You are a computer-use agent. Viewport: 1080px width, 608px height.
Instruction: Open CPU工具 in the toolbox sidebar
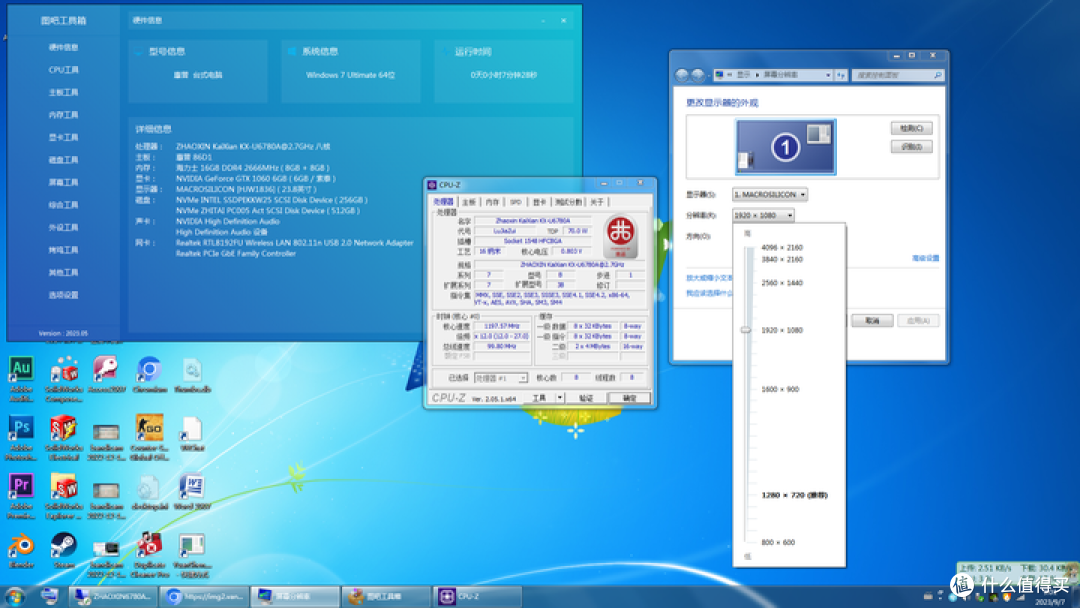(63, 70)
